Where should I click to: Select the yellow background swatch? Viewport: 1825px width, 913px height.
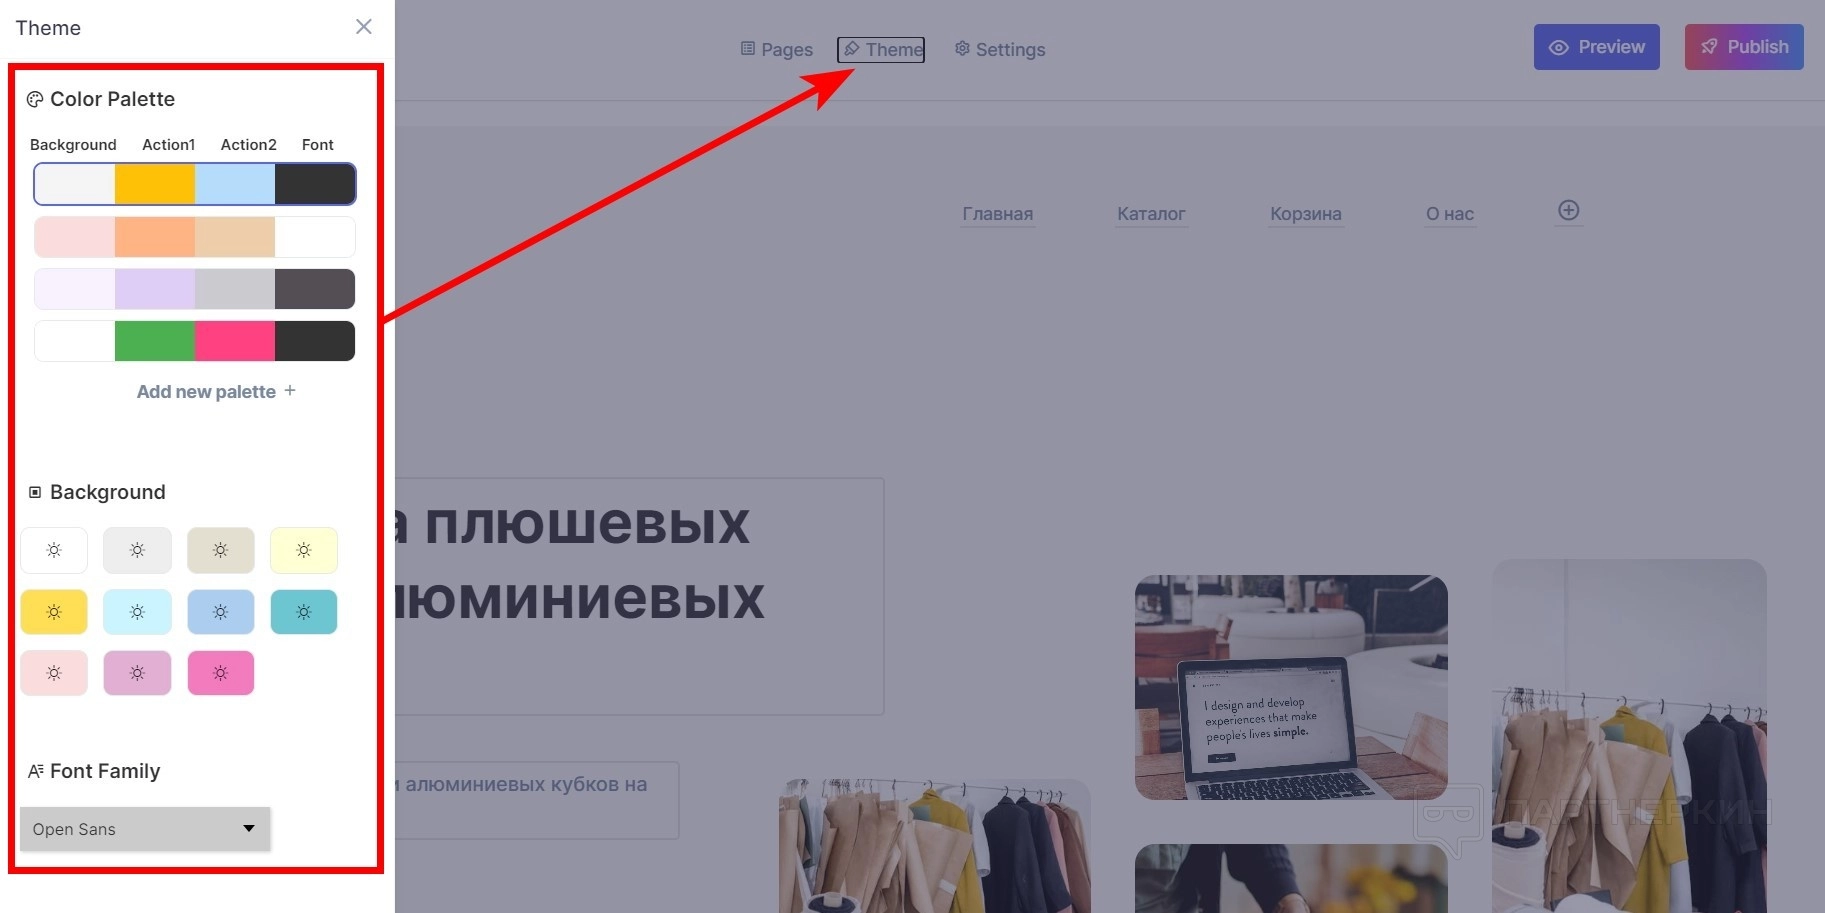tap(54, 612)
